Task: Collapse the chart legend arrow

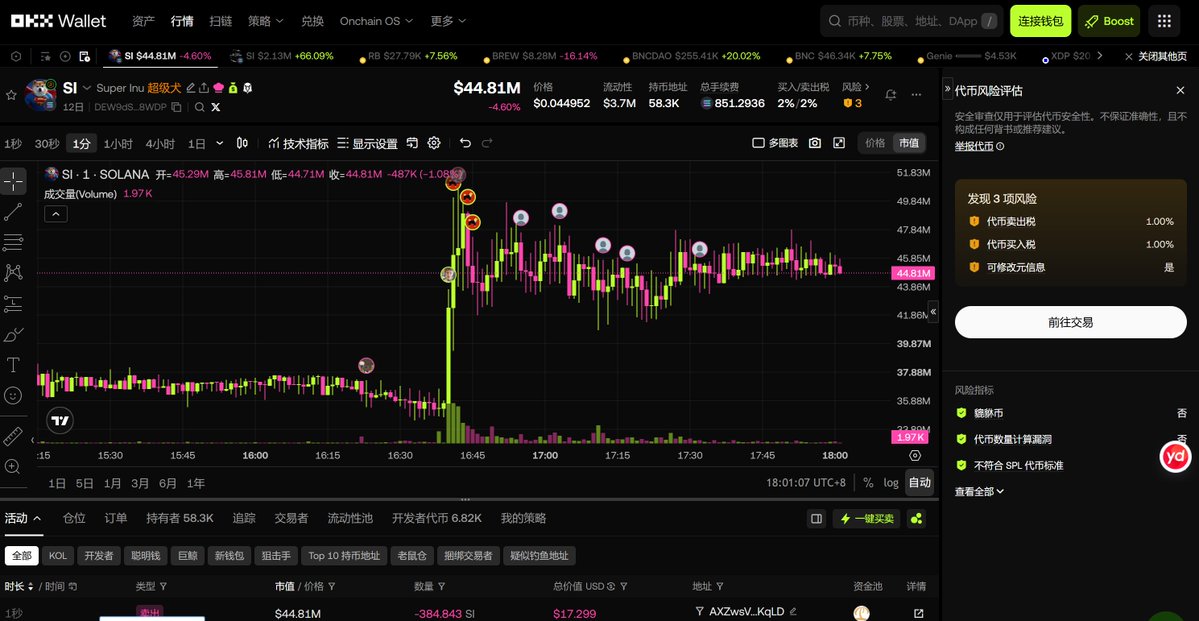Action: pos(56,215)
